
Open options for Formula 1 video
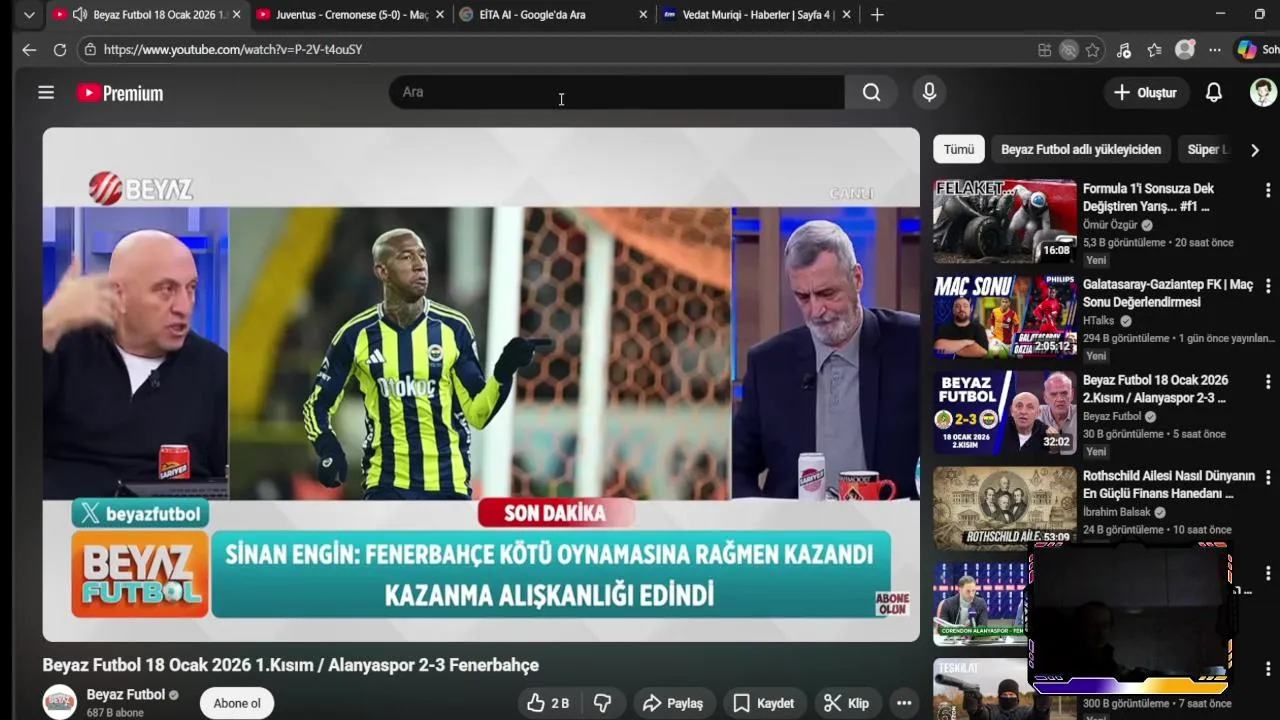tap(1268, 190)
